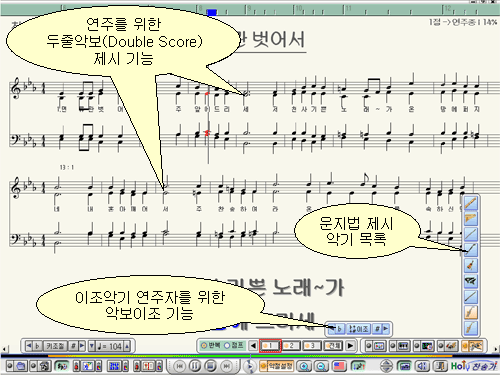Toggle the LED beside the keyboard view icon
The image size is (500, 375).
point(369,346)
